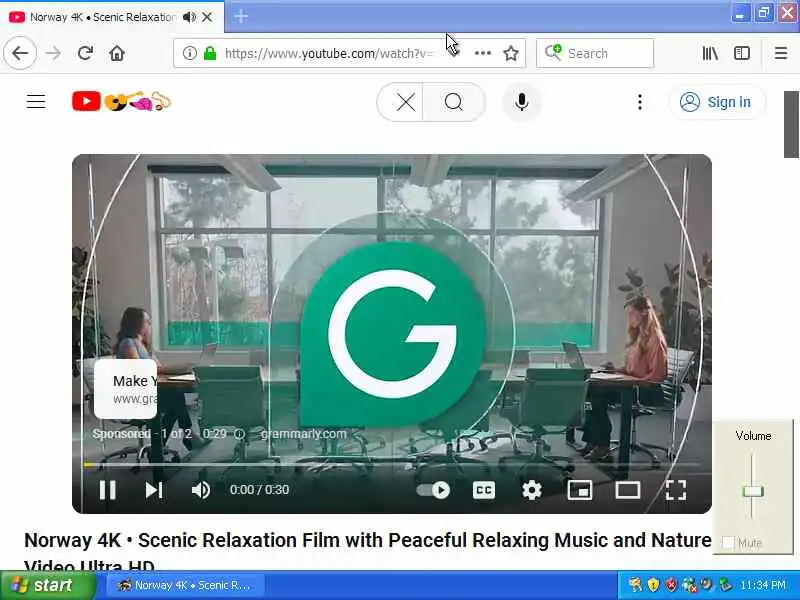The width and height of the screenshot is (800, 600).
Task: Mute the tab using the tab audio icon
Action: point(189,17)
